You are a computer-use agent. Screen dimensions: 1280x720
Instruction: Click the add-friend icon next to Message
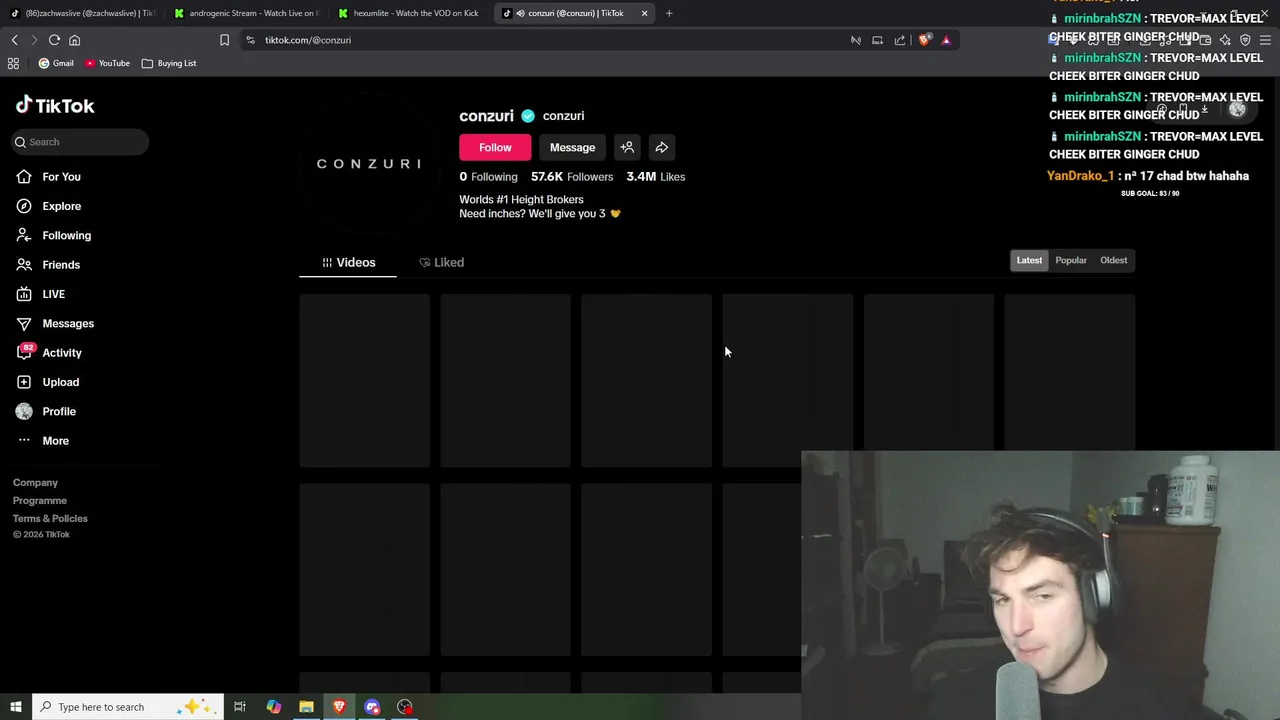(627, 148)
